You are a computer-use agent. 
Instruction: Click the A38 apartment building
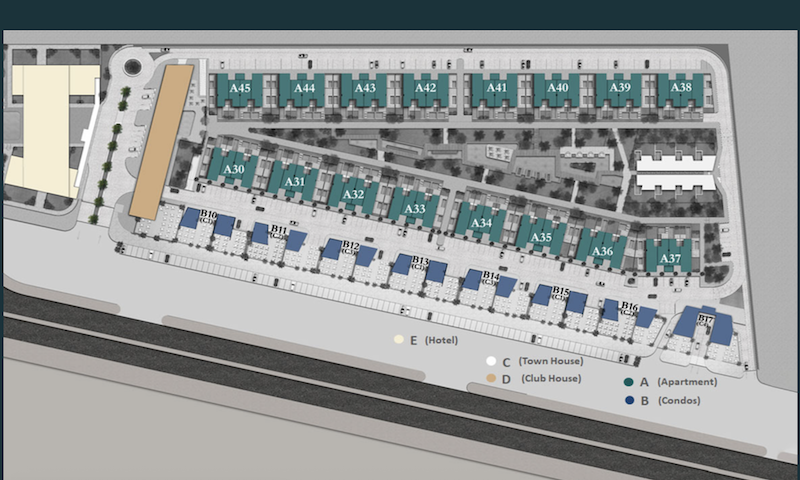(681, 89)
